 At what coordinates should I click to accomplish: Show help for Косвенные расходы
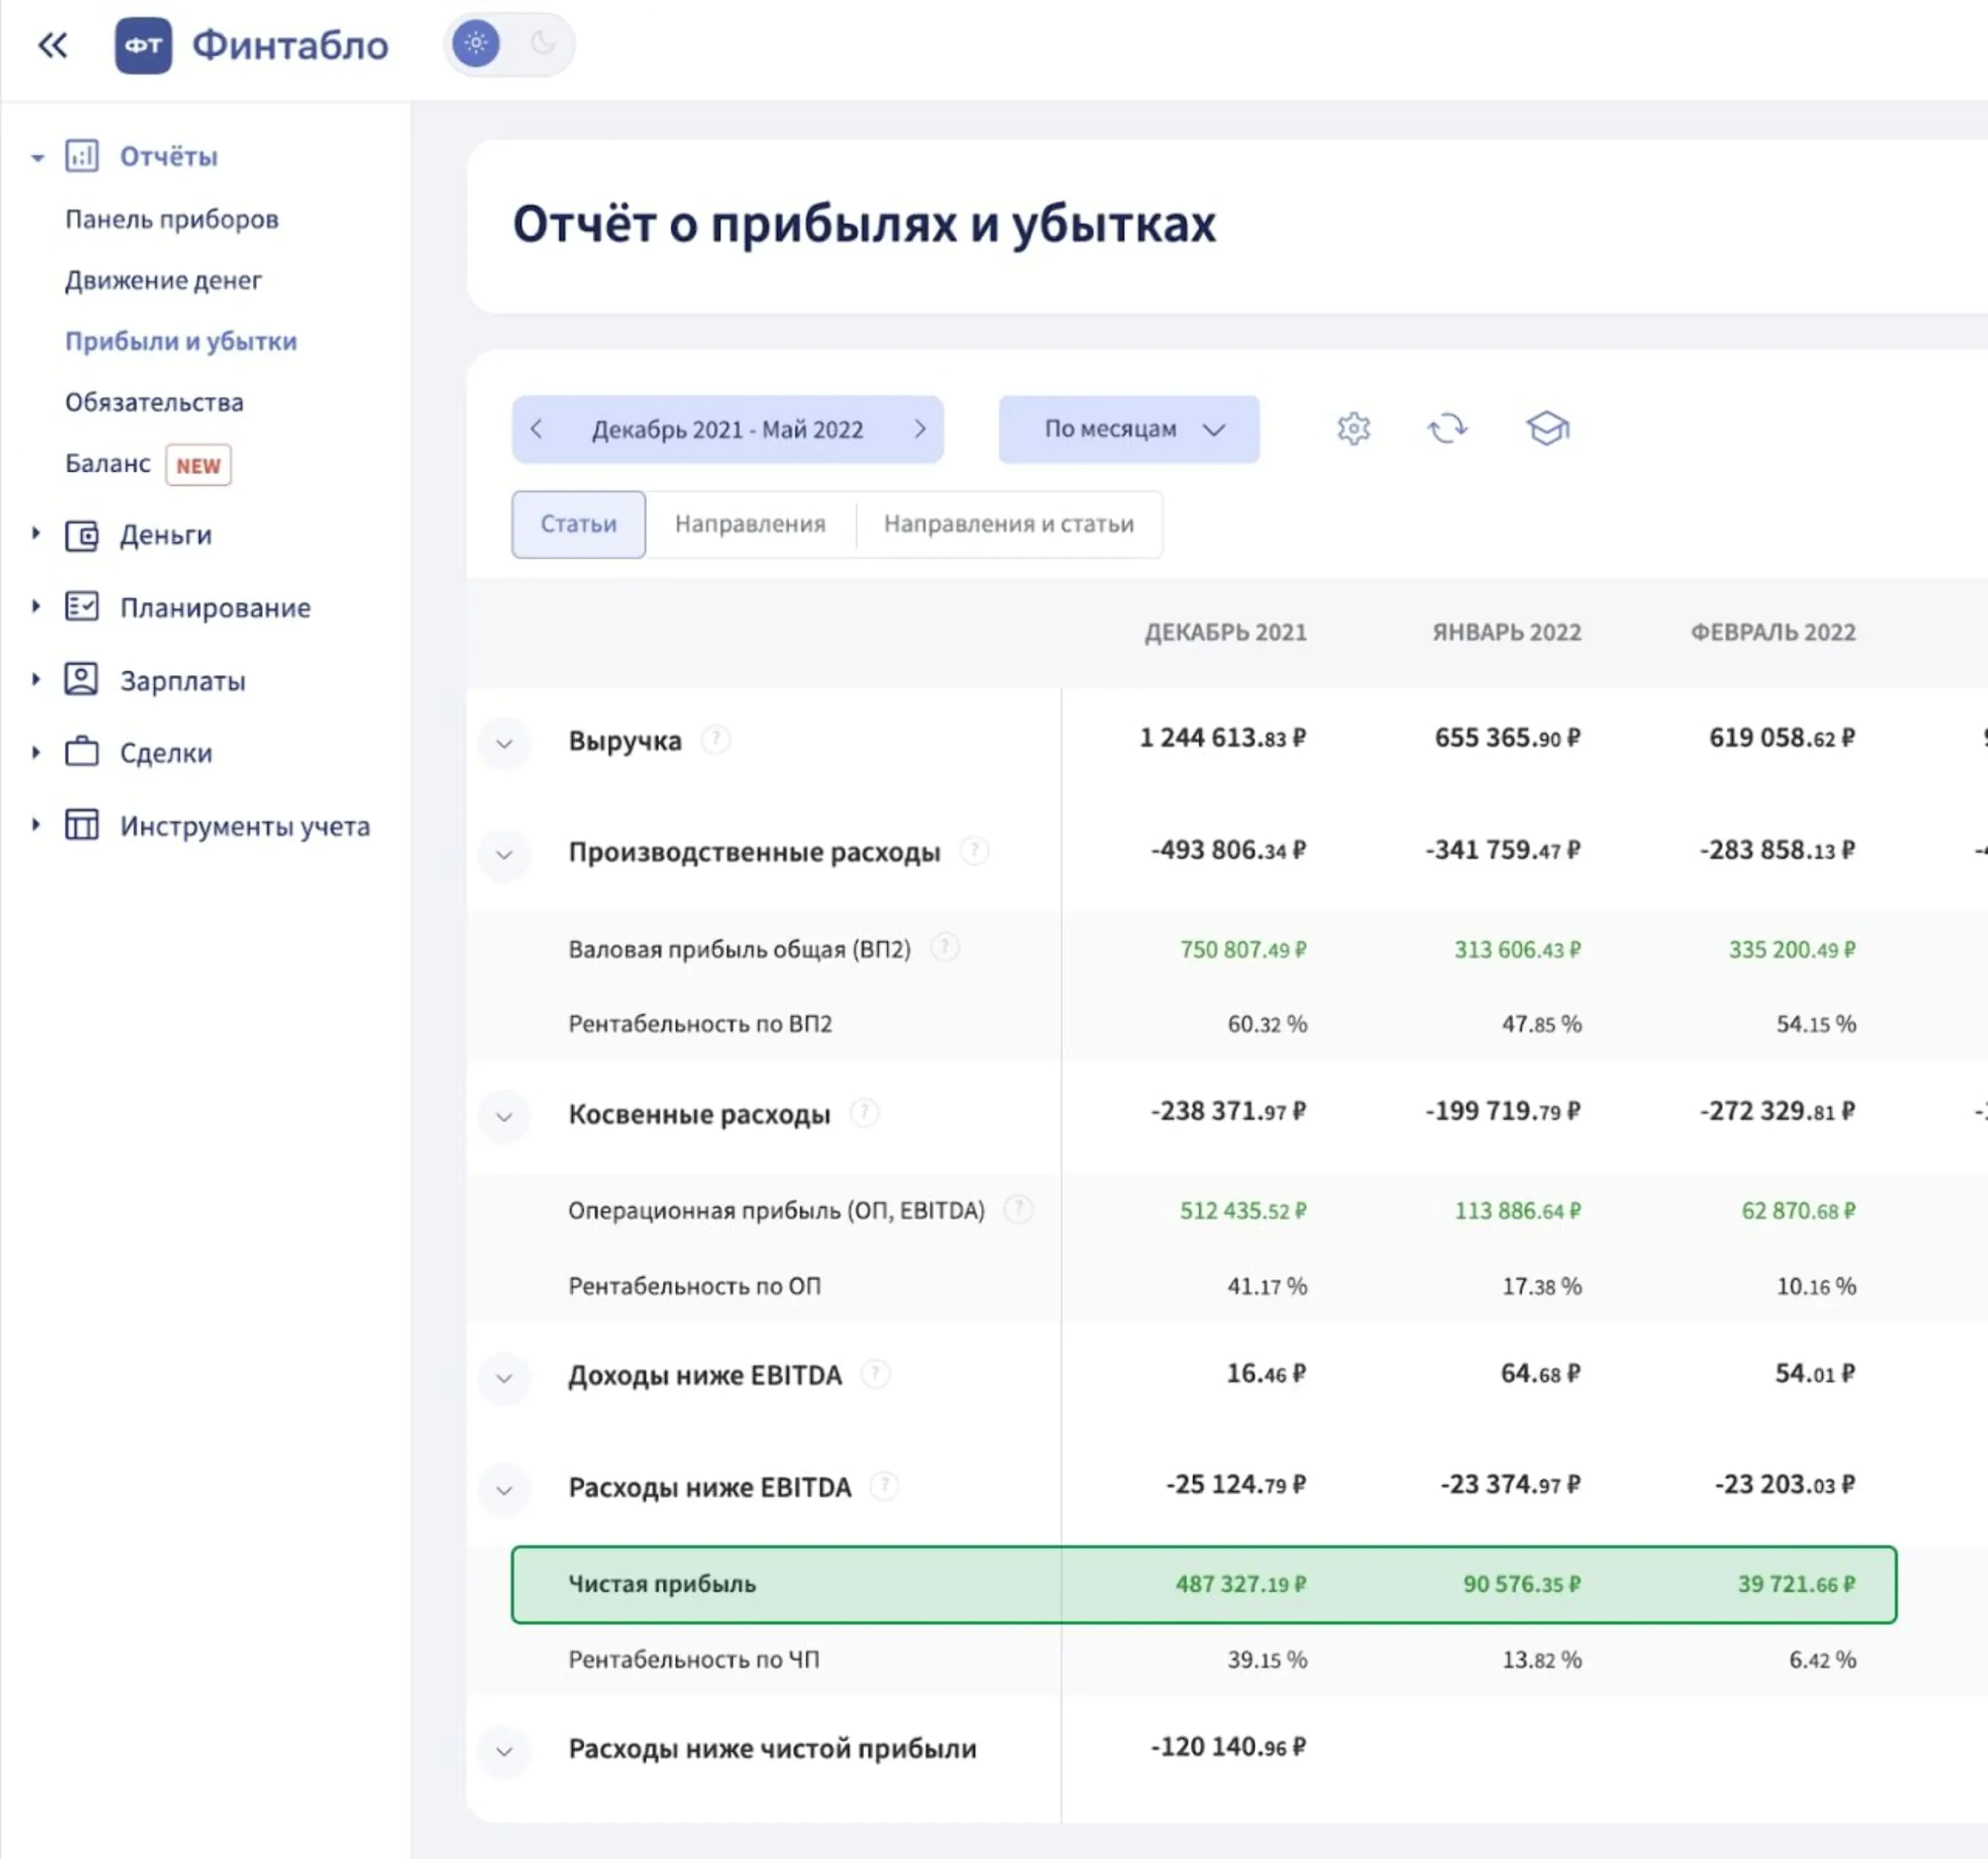click(x=864, y=1112)
